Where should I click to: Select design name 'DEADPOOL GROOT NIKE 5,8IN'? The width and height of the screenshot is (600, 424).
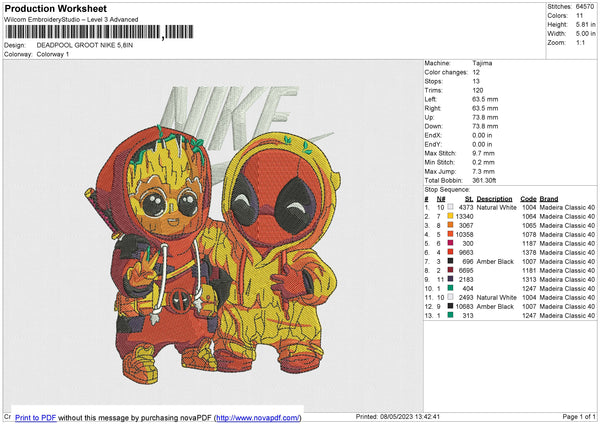pyautogui.click(x=85, y=45)
